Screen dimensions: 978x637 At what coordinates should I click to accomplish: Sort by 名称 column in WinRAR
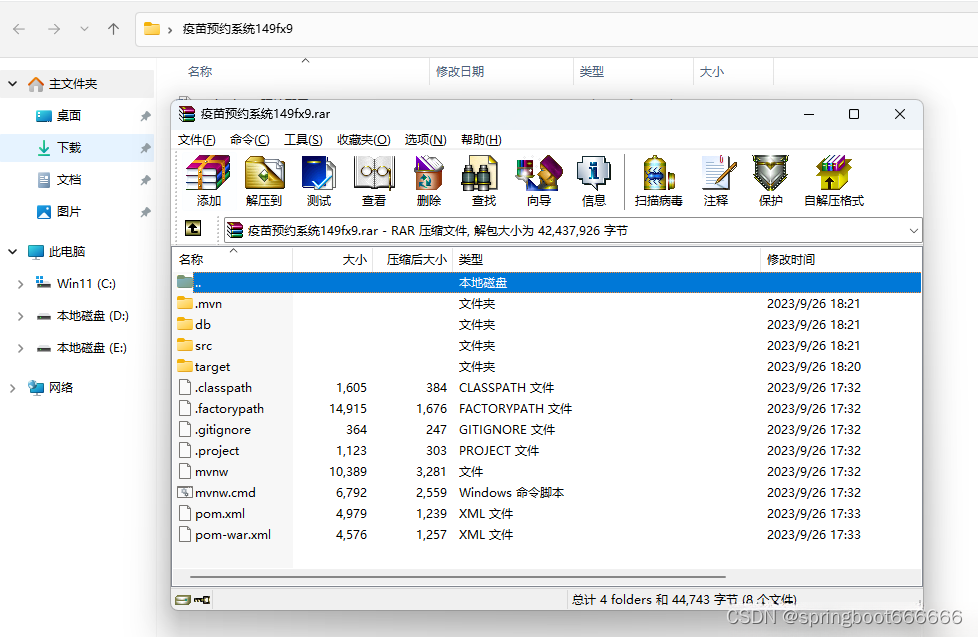233,260
